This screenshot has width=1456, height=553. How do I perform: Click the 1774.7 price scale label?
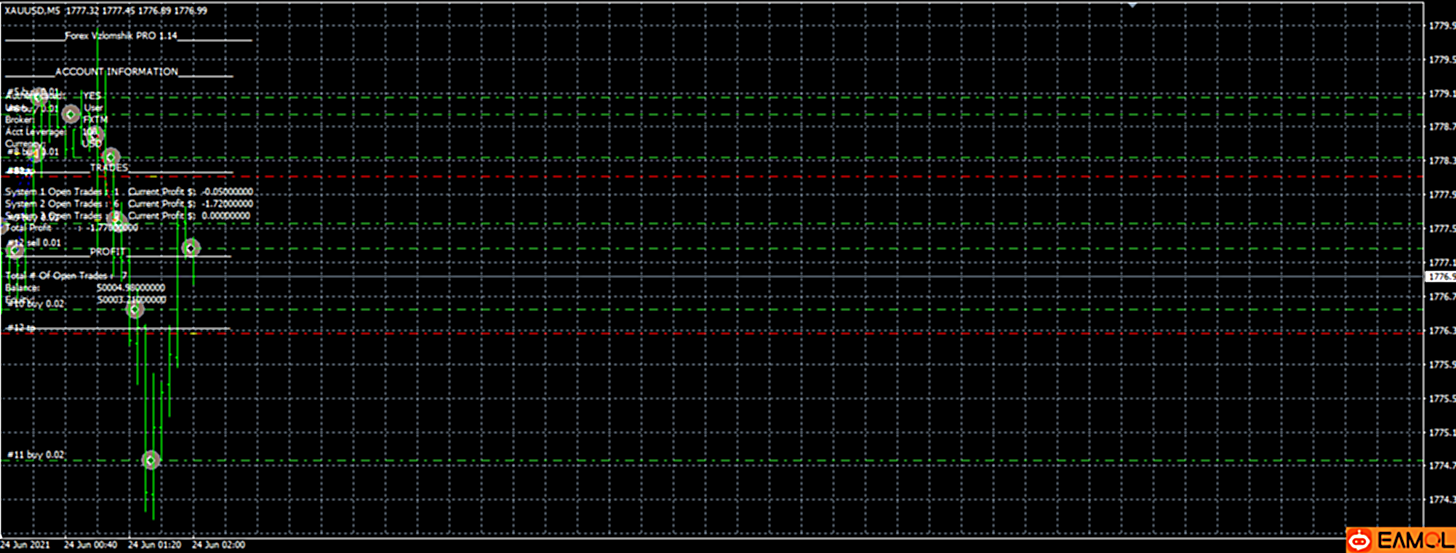(1439, 466)
